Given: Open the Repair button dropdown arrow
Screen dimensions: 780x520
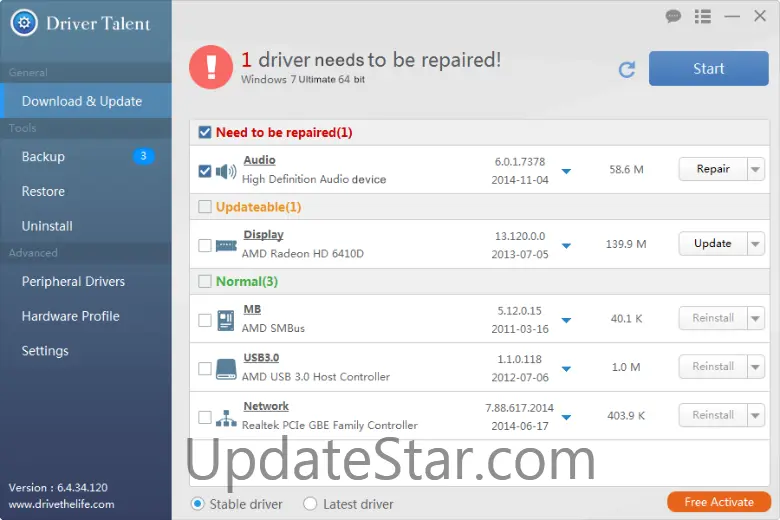Looking at the screenshot, I should tap(756, 169).
